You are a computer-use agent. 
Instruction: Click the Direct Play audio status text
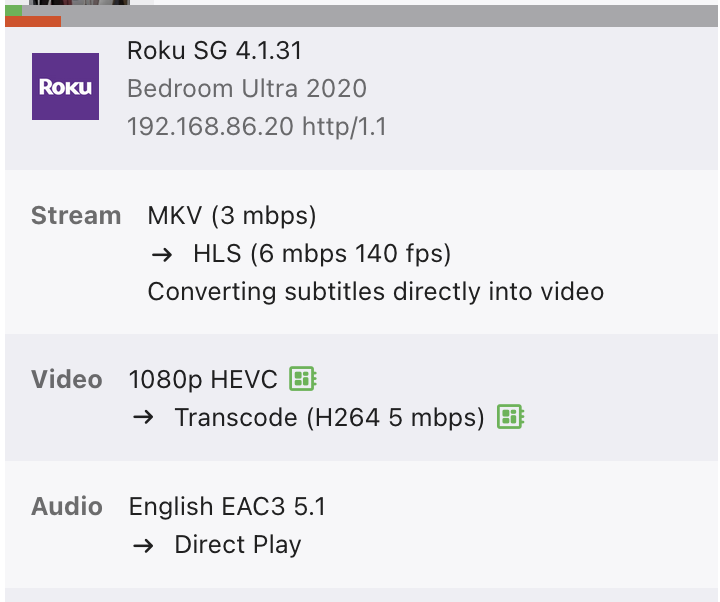[237, 545]
